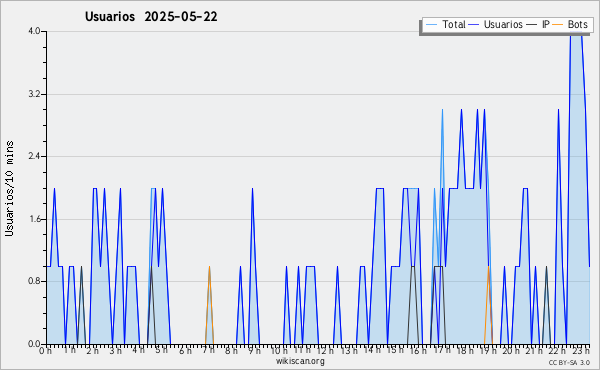This screenshot has height=370, width=600.
Task: Click the '0 h' x-axis label
Action: [x=45, y=351]
